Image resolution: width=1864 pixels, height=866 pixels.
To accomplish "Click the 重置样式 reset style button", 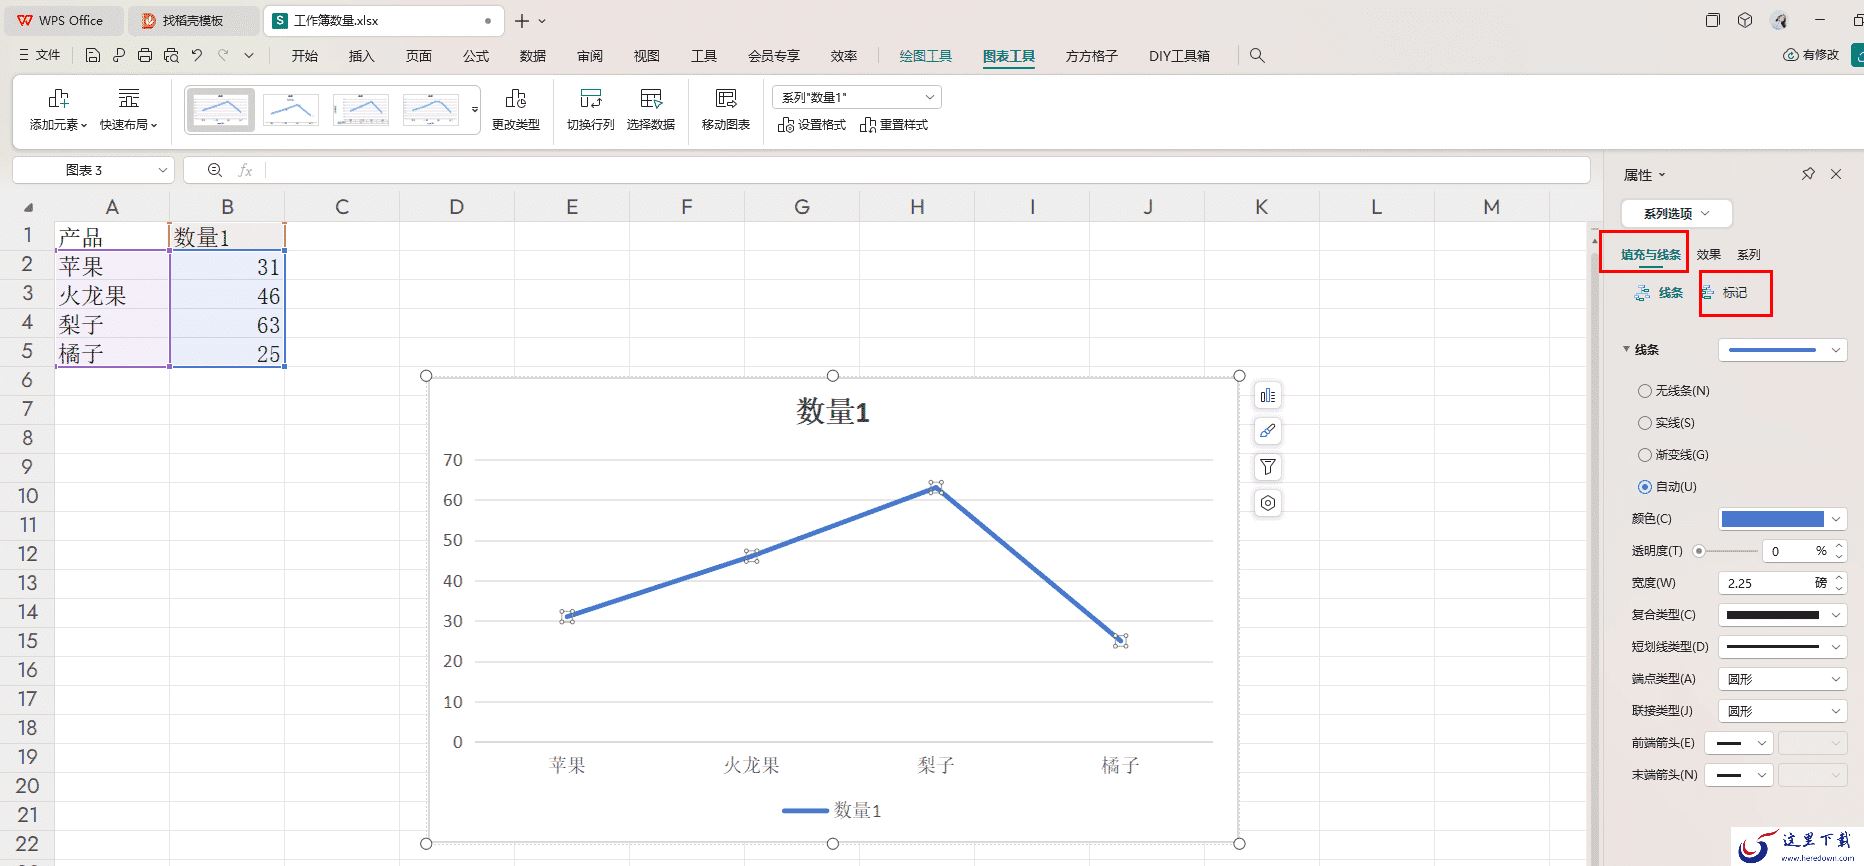I will point(894,125).
